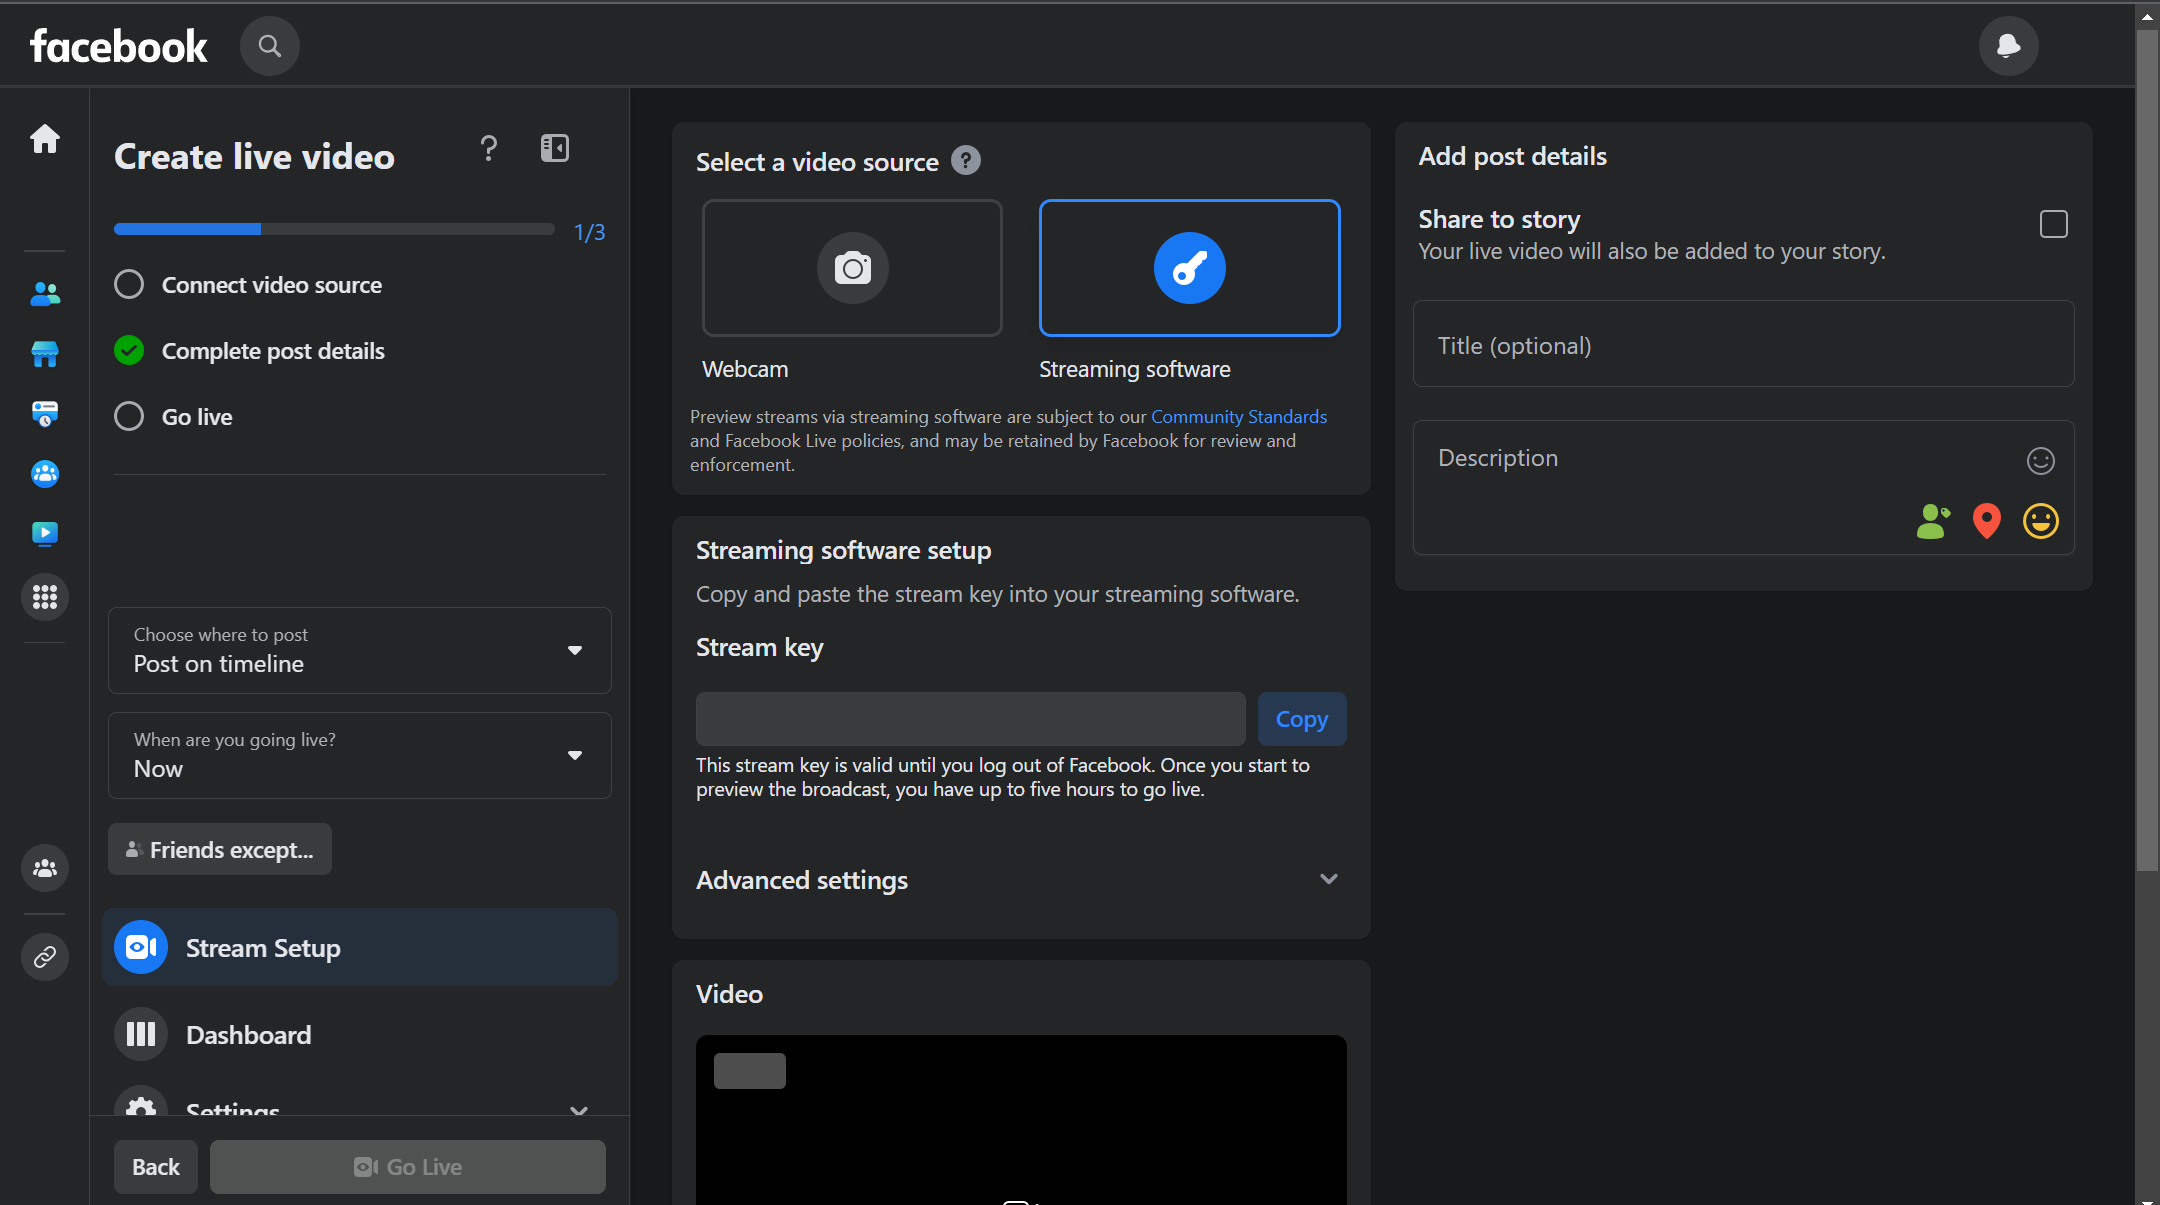Click the page vertical scrollbar
This screenshot has height=1205, width=2160.
tap(2147, 450)
